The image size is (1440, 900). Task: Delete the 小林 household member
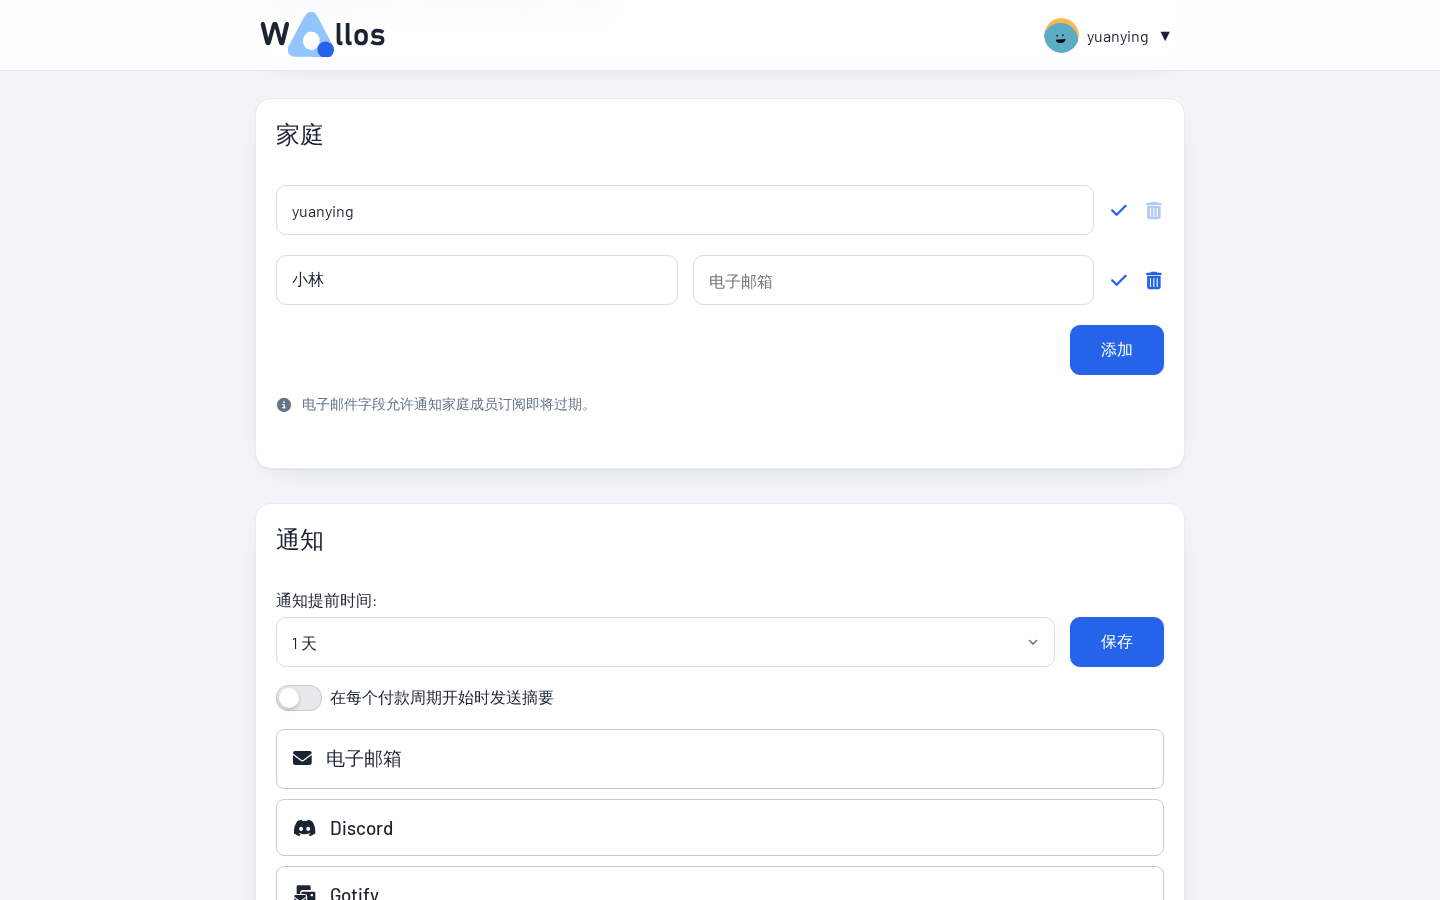(x=1154, y=280)
